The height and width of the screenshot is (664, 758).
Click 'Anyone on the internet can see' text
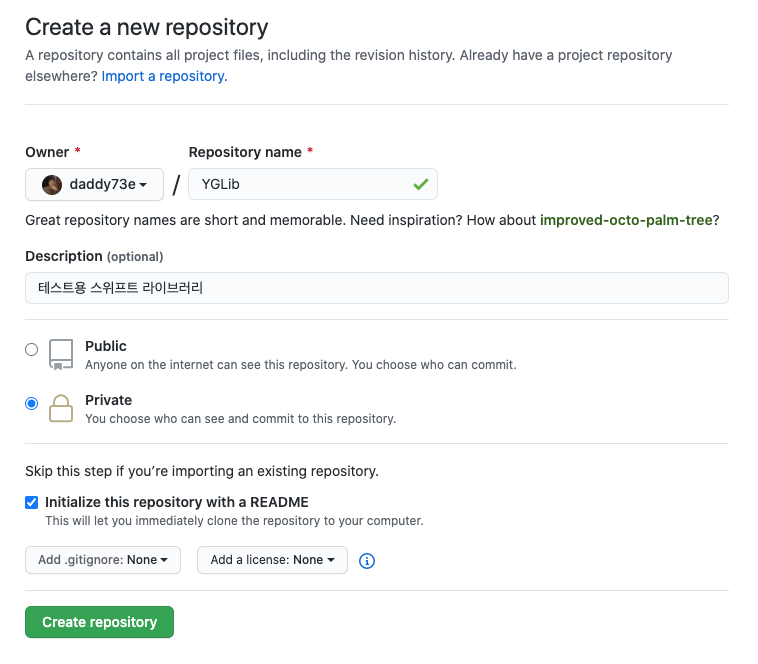(x=301, y=365)
